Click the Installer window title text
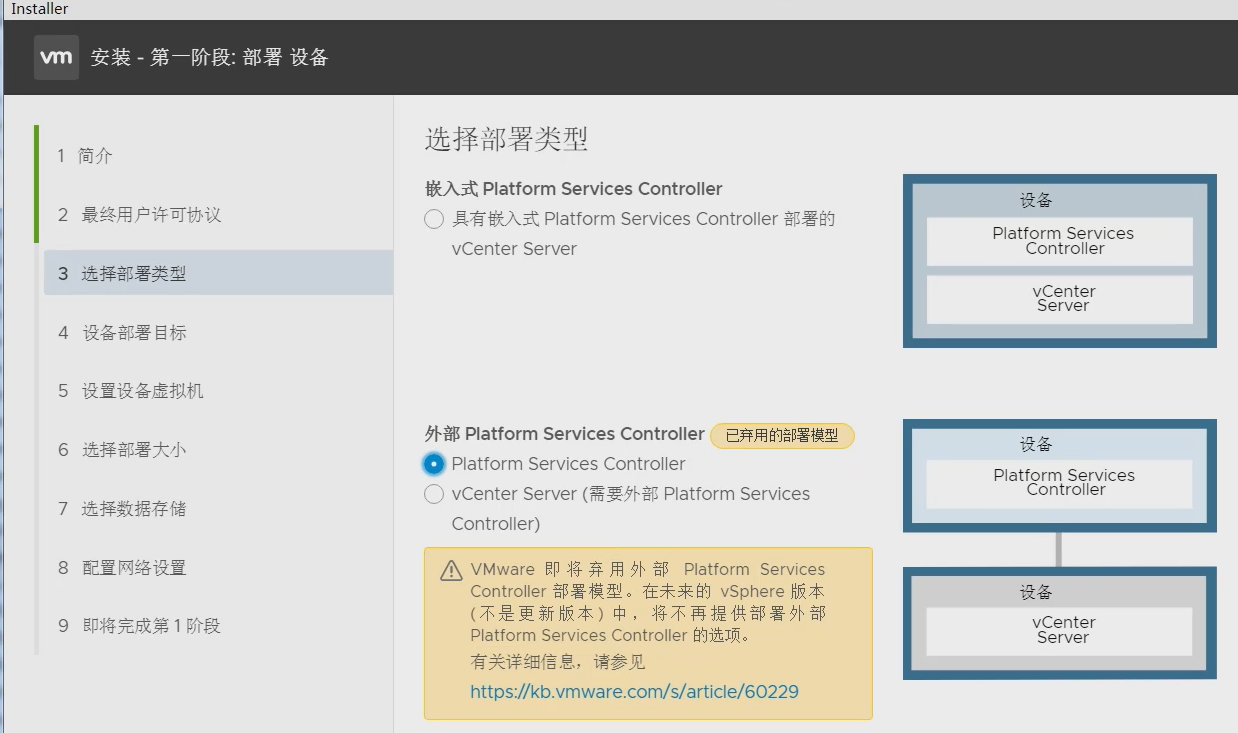 [40, 9]
